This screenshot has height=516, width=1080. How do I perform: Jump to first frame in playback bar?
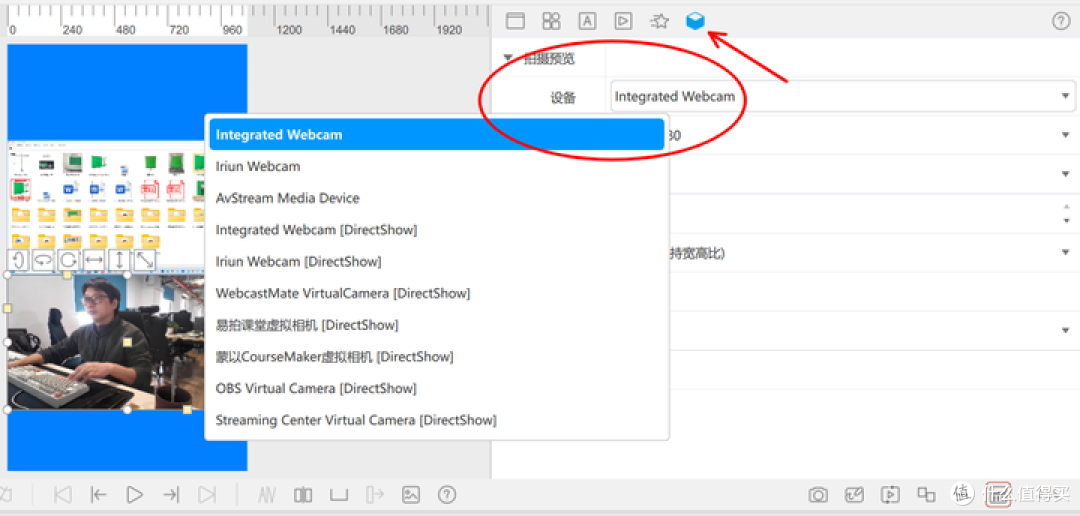click(63, 494)
